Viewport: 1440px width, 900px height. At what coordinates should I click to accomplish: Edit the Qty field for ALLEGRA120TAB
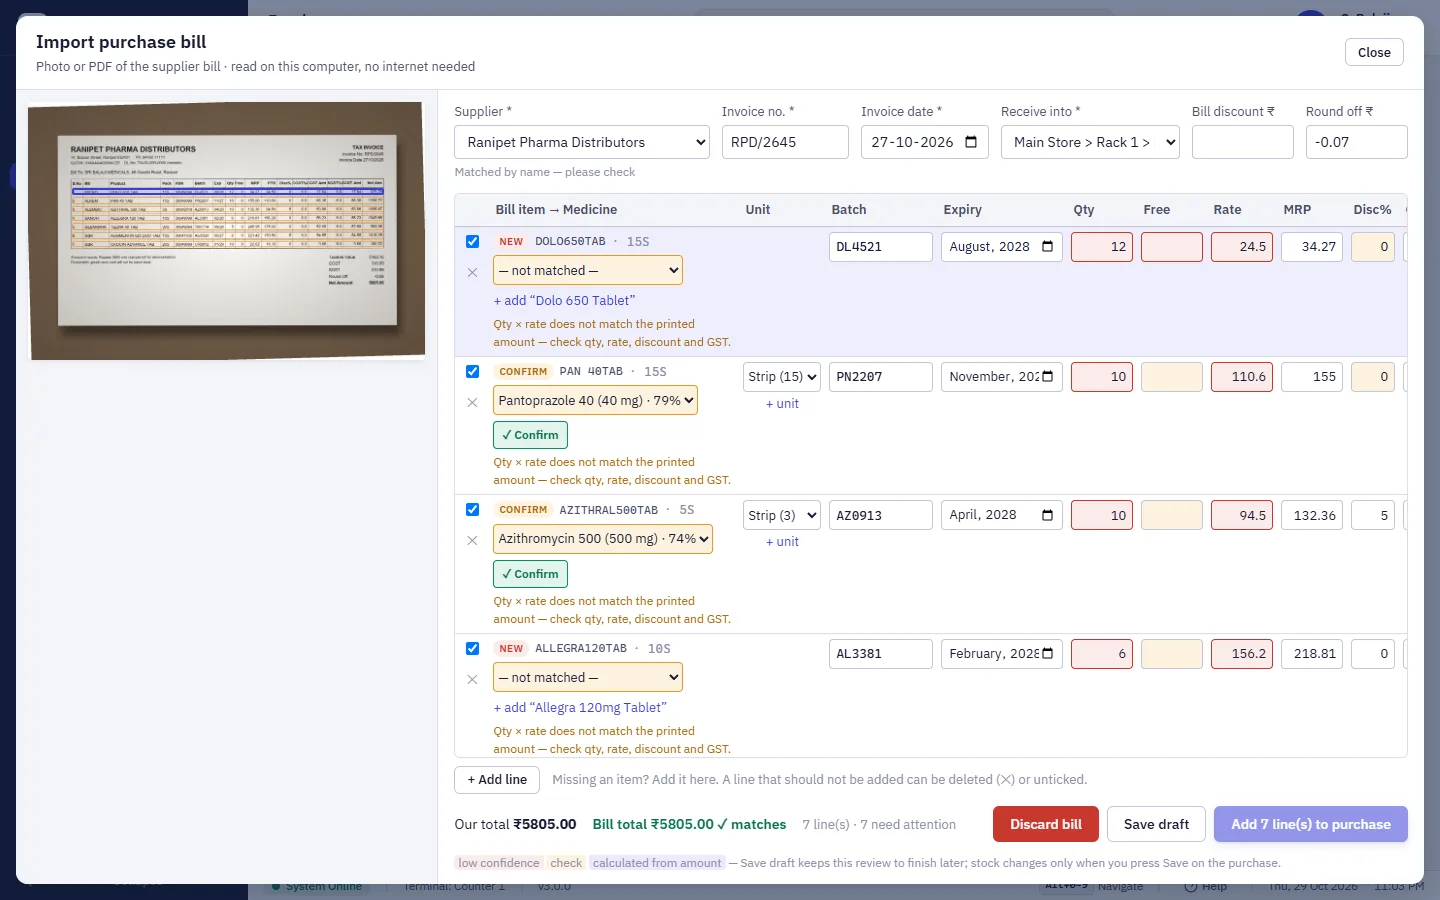click(x=1102, y=654)
